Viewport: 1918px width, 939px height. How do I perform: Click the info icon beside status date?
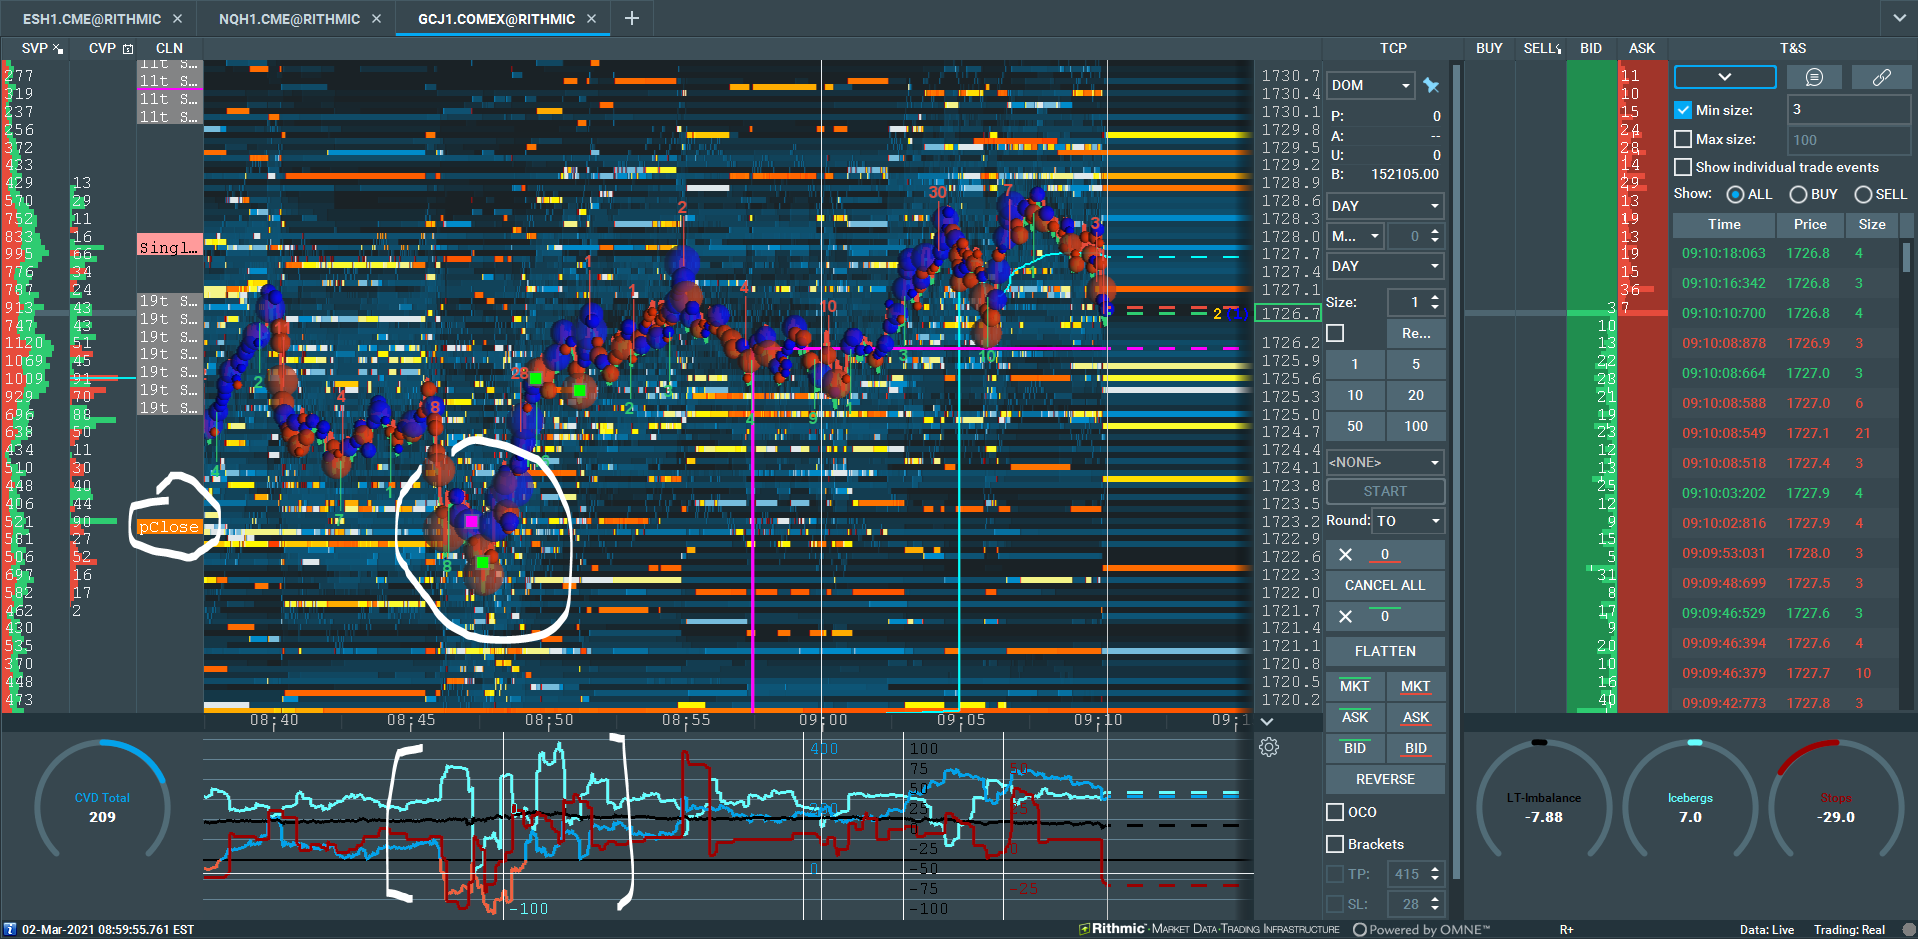10,929
